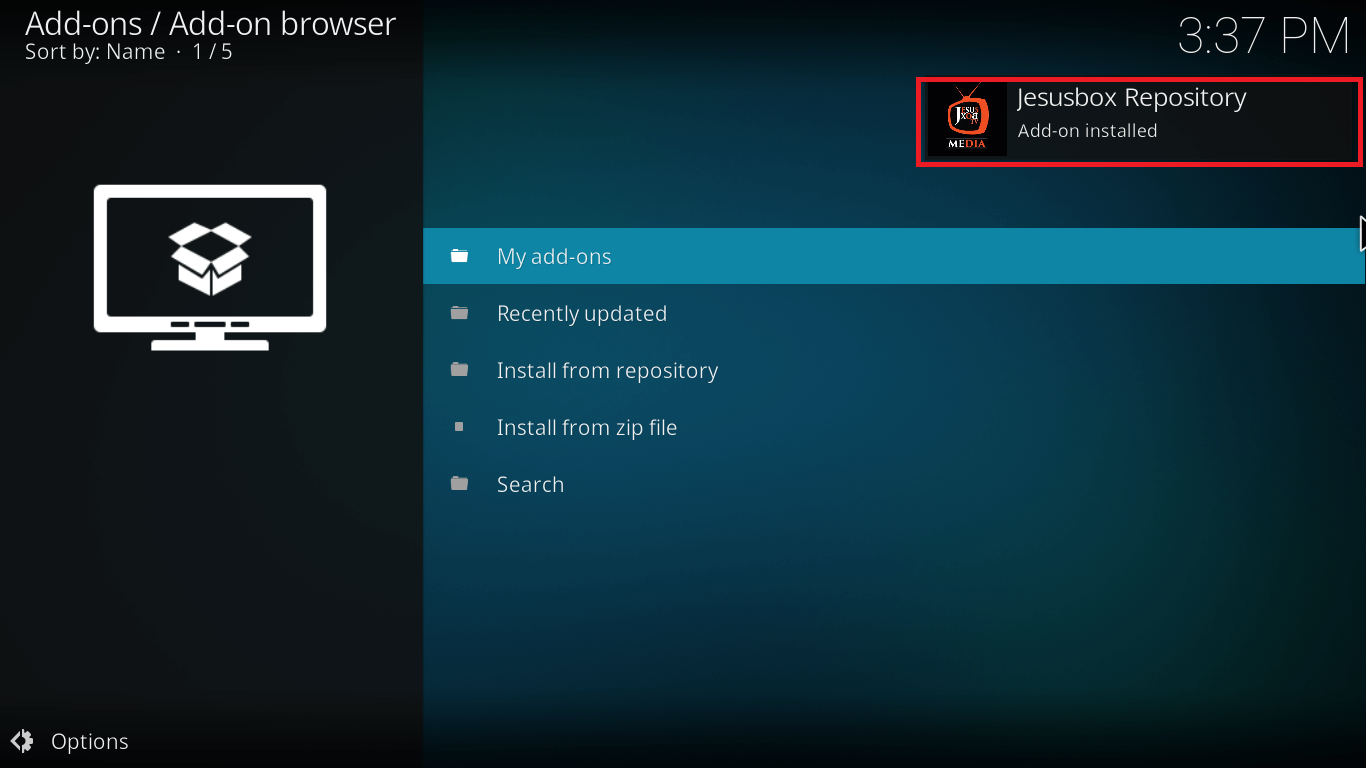The image size is (1366, 768).
Task: Click the Jesusbox Media logo thumbnail
Action: coord(967,119)
